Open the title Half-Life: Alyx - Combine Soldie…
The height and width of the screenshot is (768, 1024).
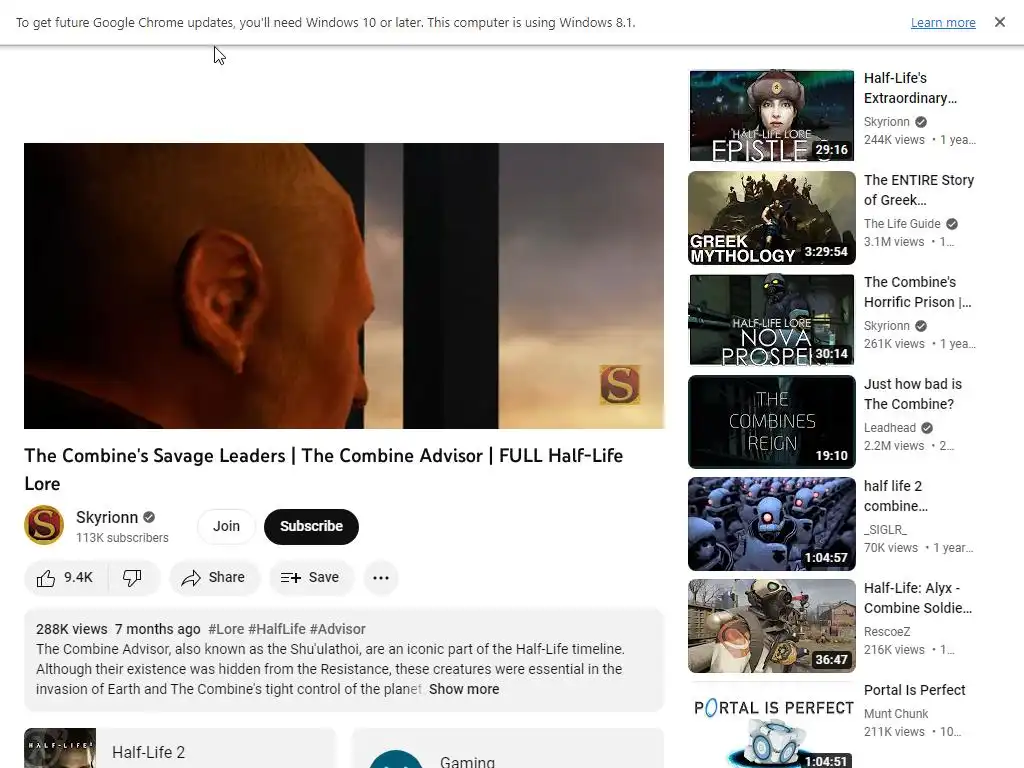(918, 598)
